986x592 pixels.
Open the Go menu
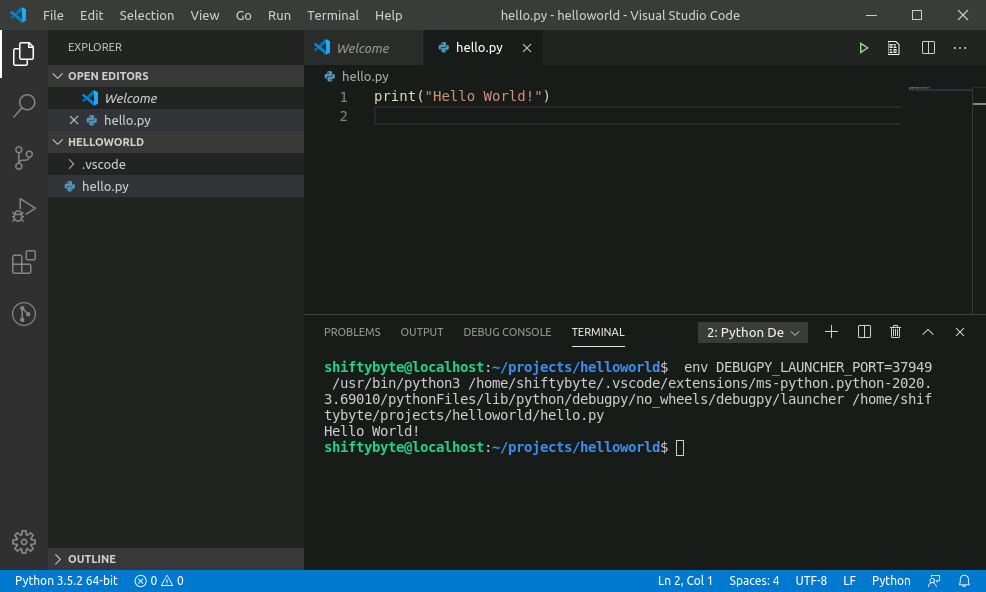[x=243, y=15]
